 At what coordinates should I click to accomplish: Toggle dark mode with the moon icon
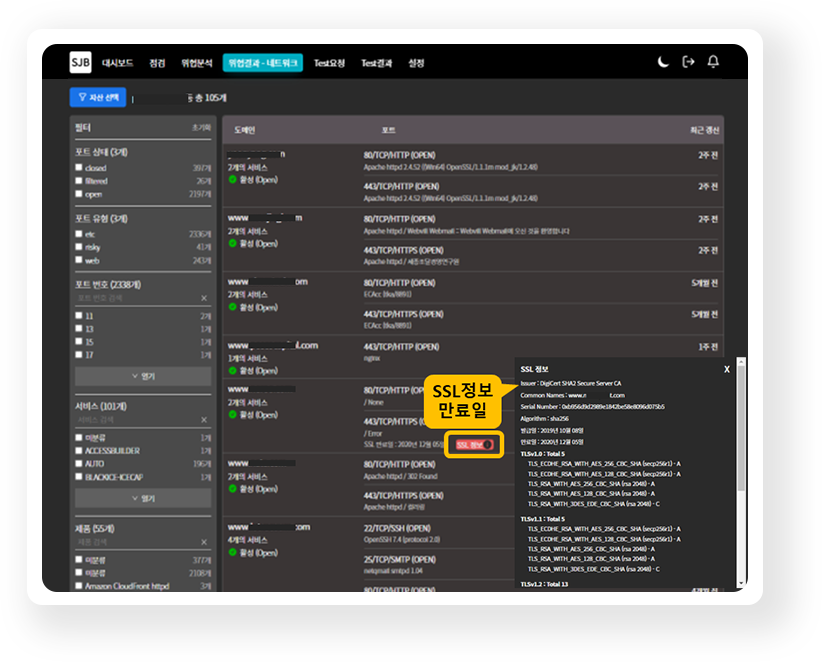coord(663,62)
